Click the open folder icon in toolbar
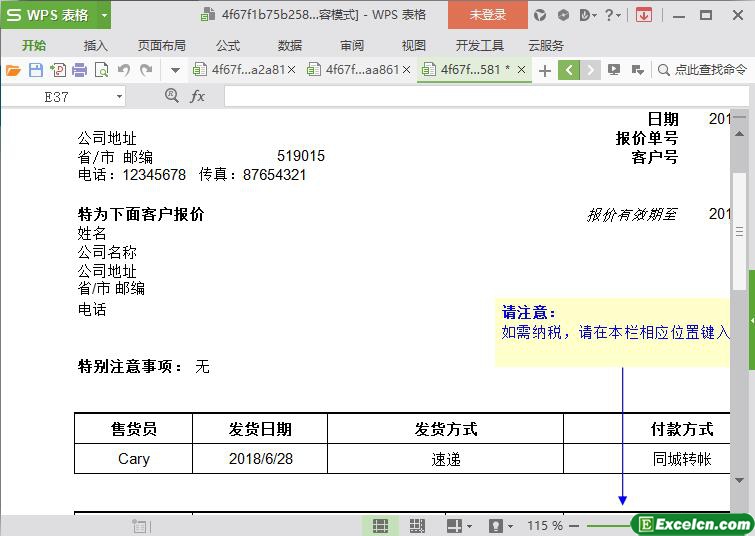 13,70
